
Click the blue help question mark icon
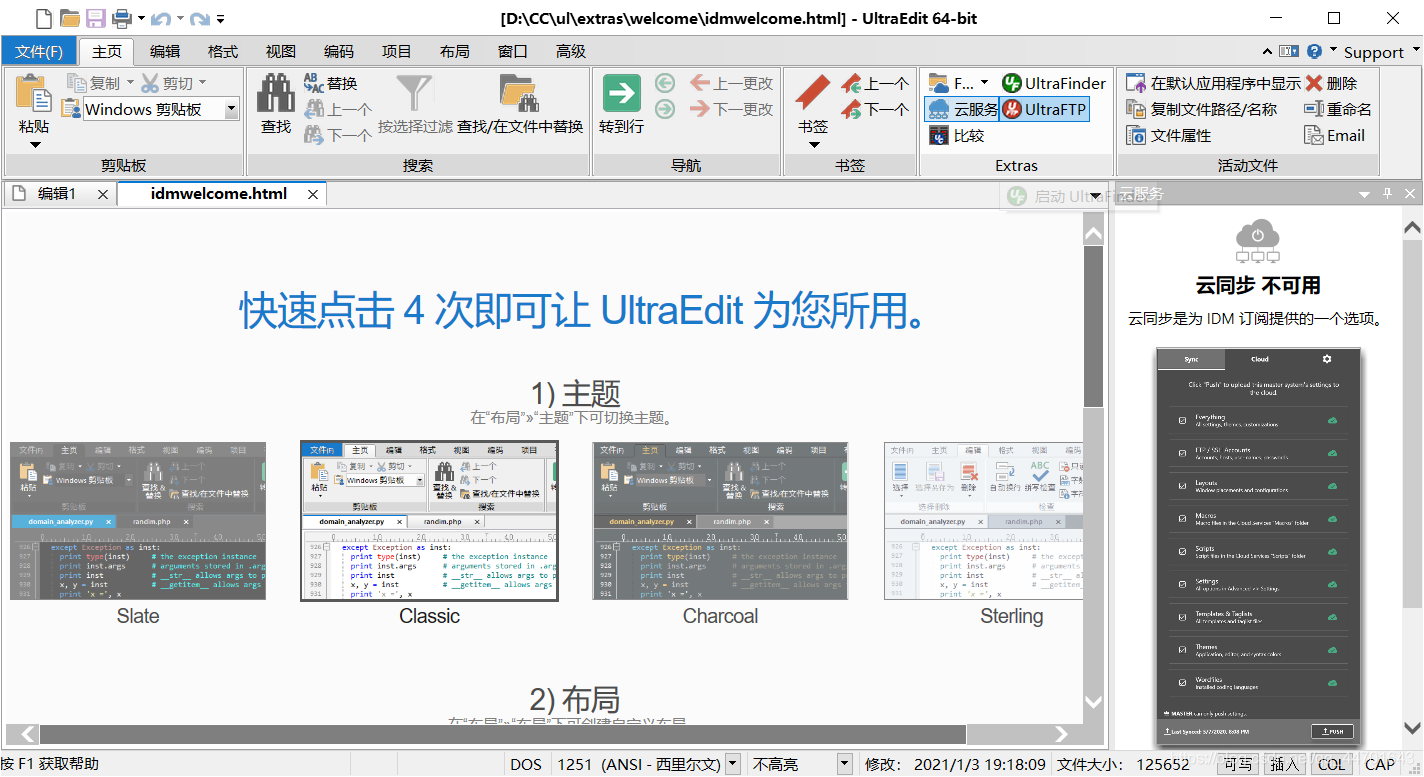coord(1314,51)
